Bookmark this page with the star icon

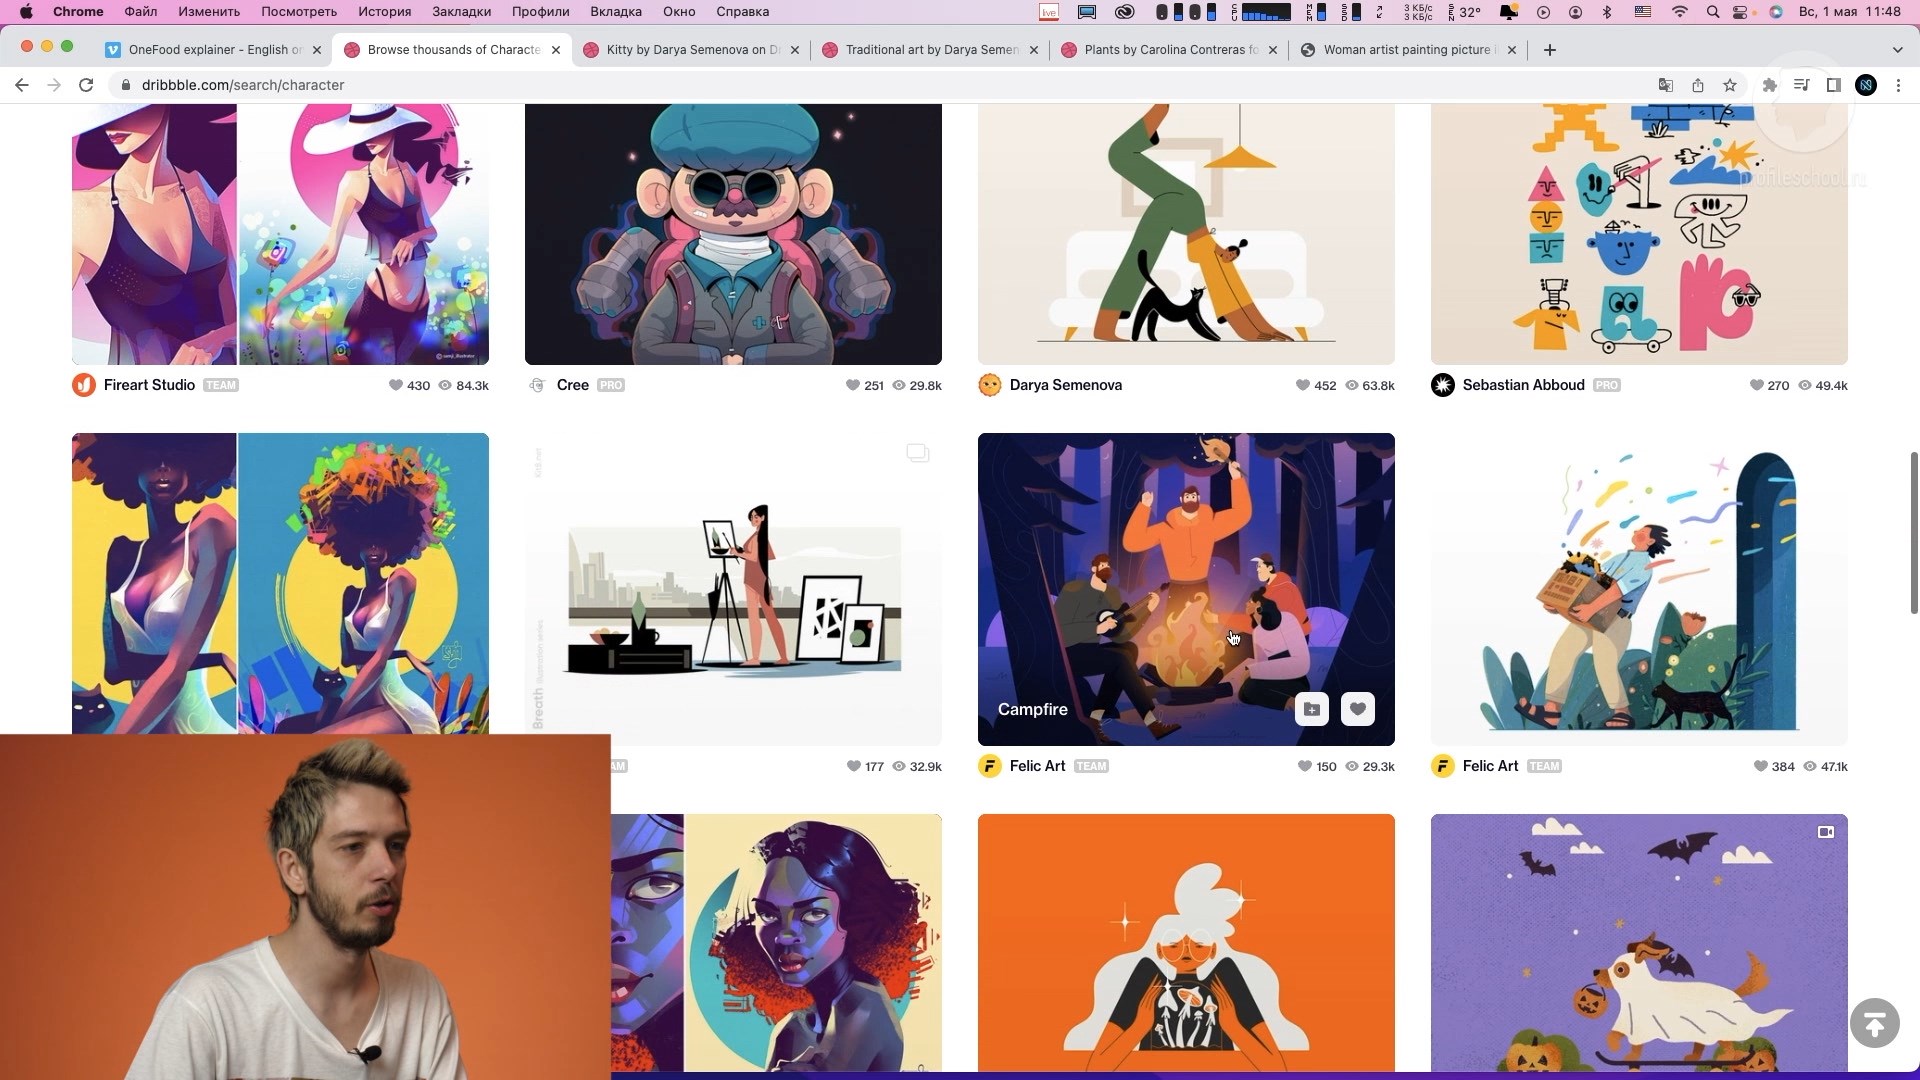coord(1730,85)
